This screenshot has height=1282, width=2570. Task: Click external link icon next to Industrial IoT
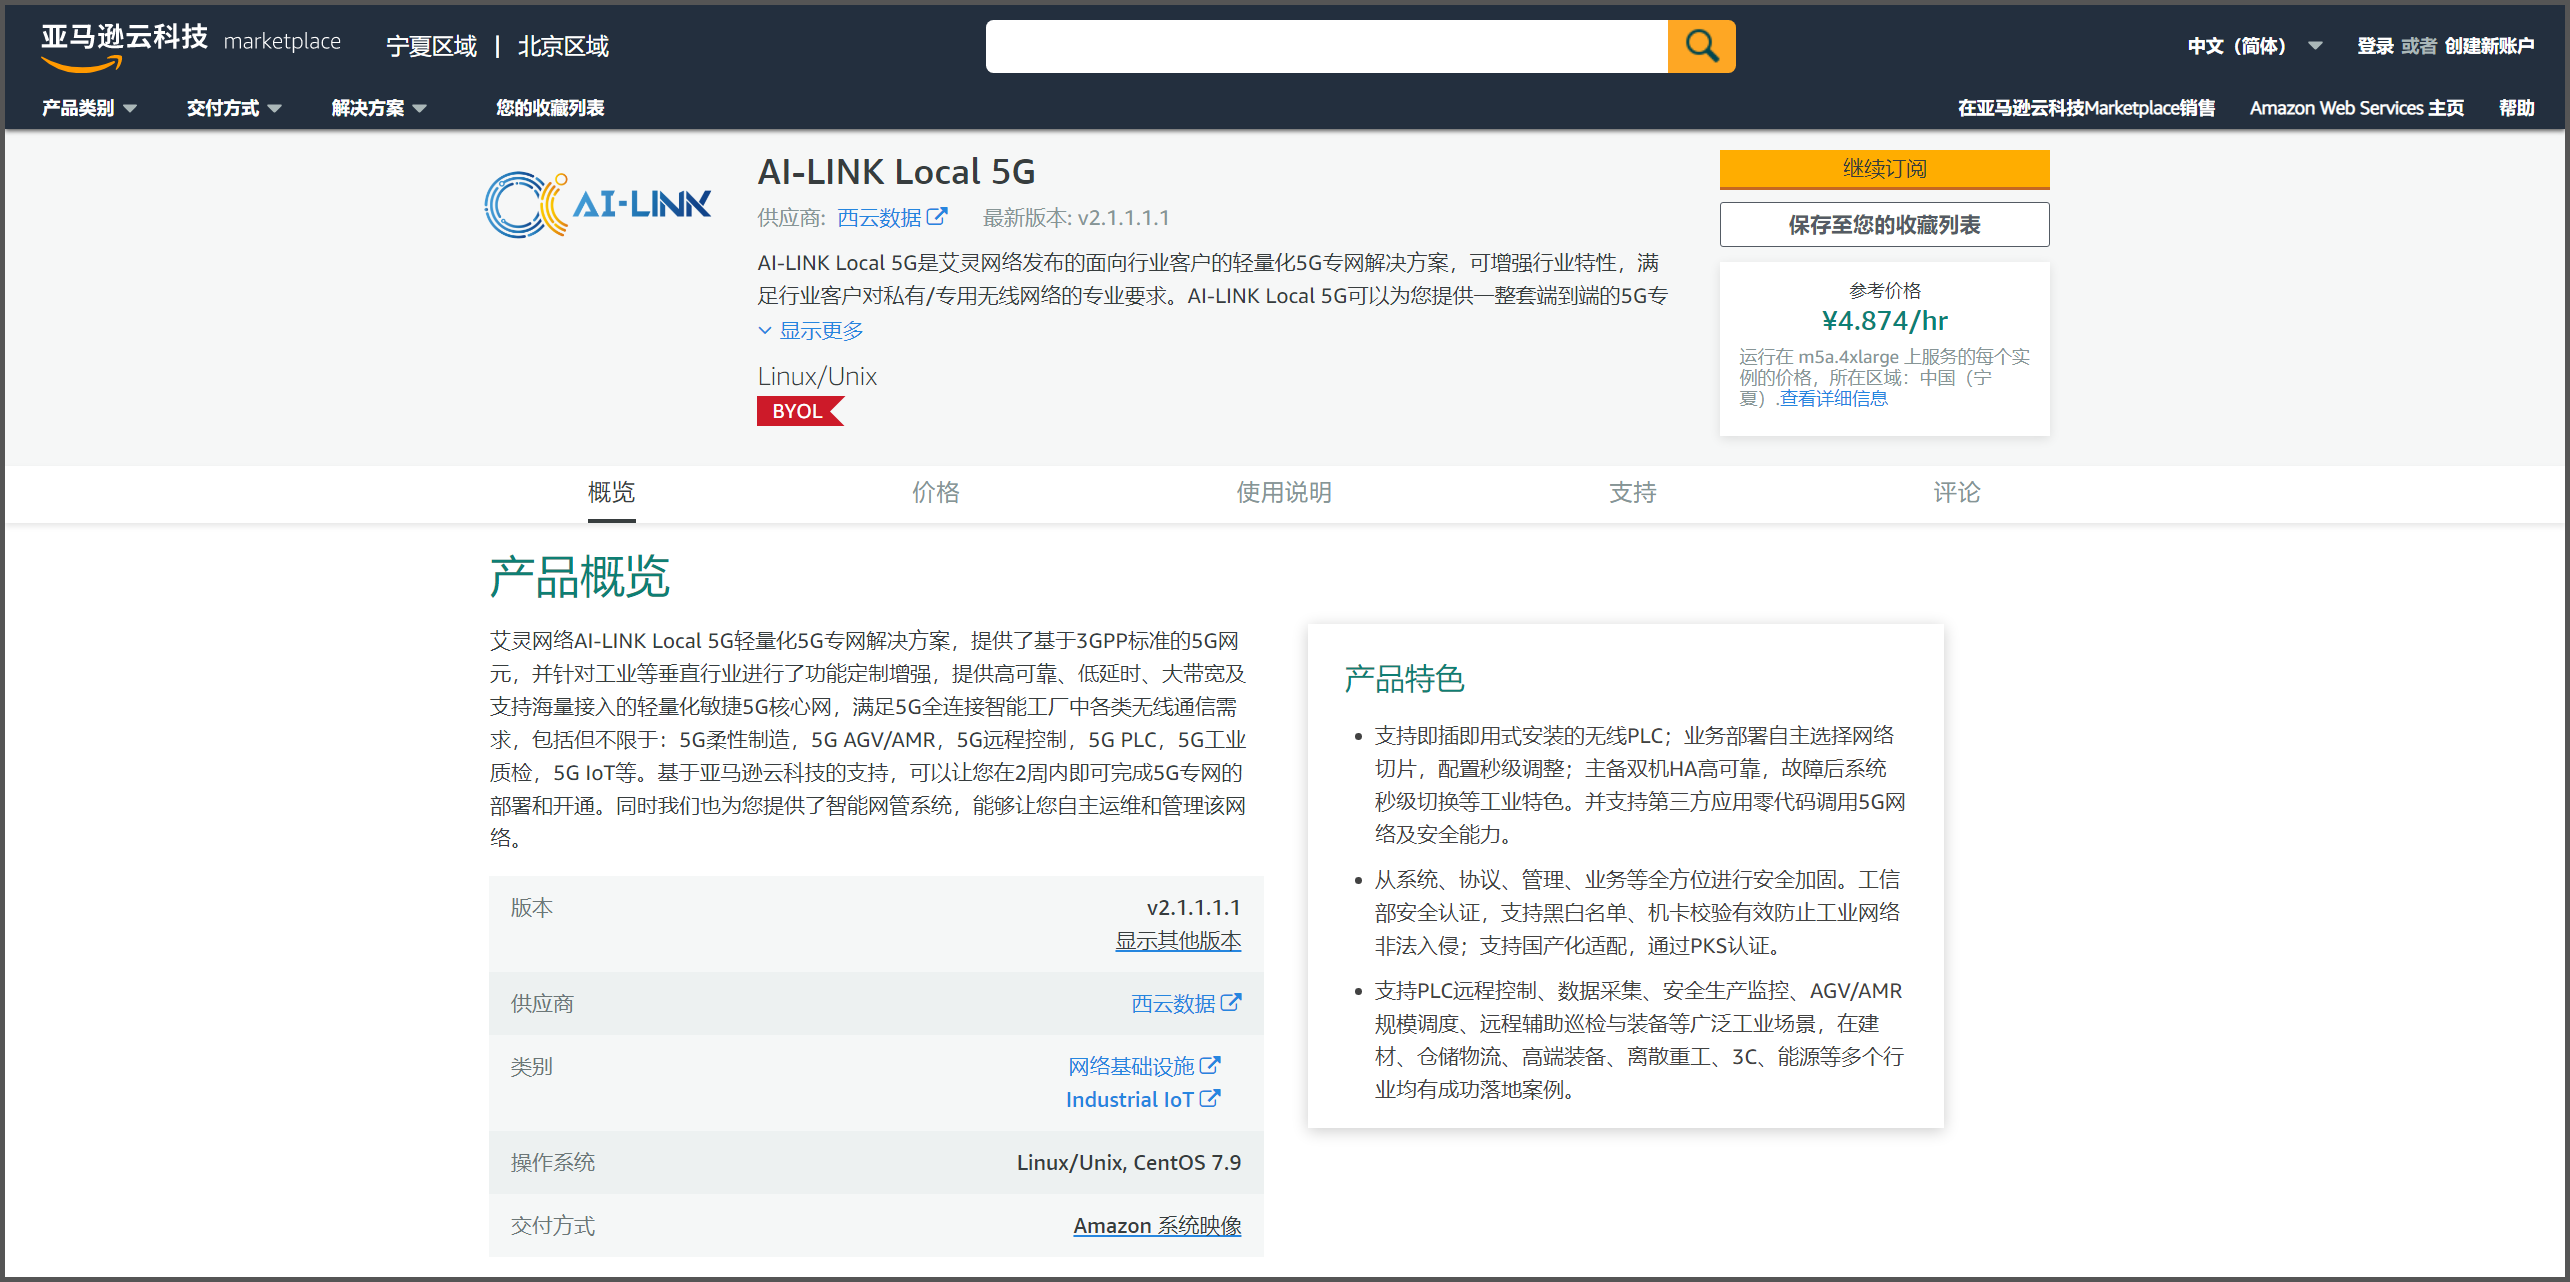click(x=1210, y=1099)
